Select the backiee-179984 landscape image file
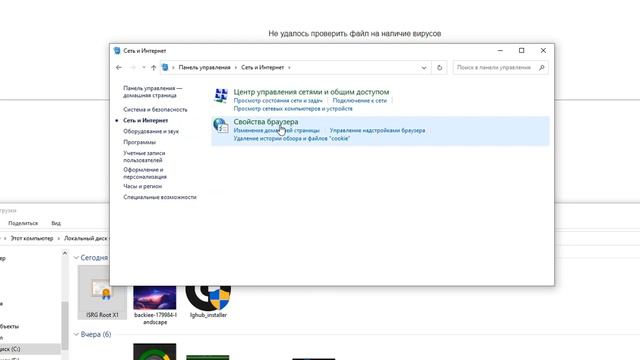This screenshot has width=640, height=360. (155, 306)
